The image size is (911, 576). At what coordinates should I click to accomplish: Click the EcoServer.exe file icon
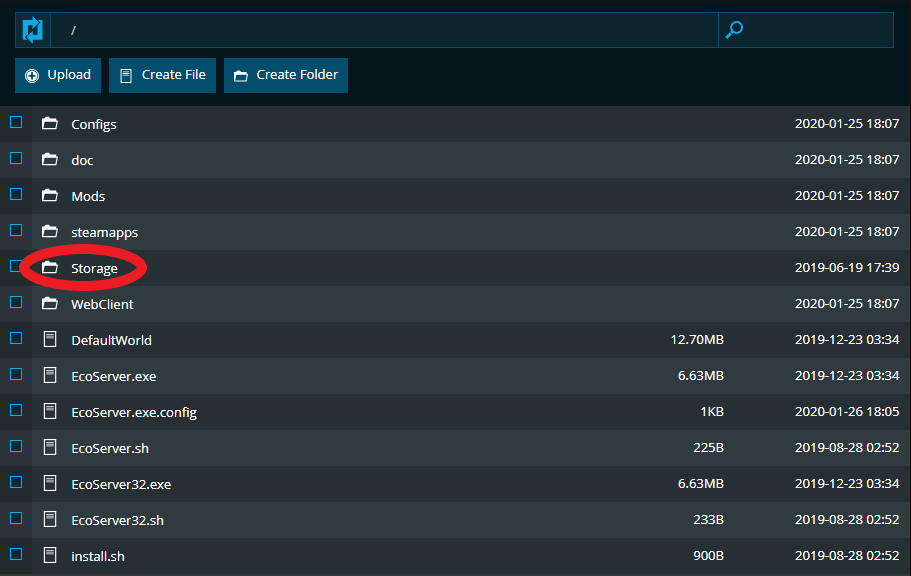tap(50, 375)
